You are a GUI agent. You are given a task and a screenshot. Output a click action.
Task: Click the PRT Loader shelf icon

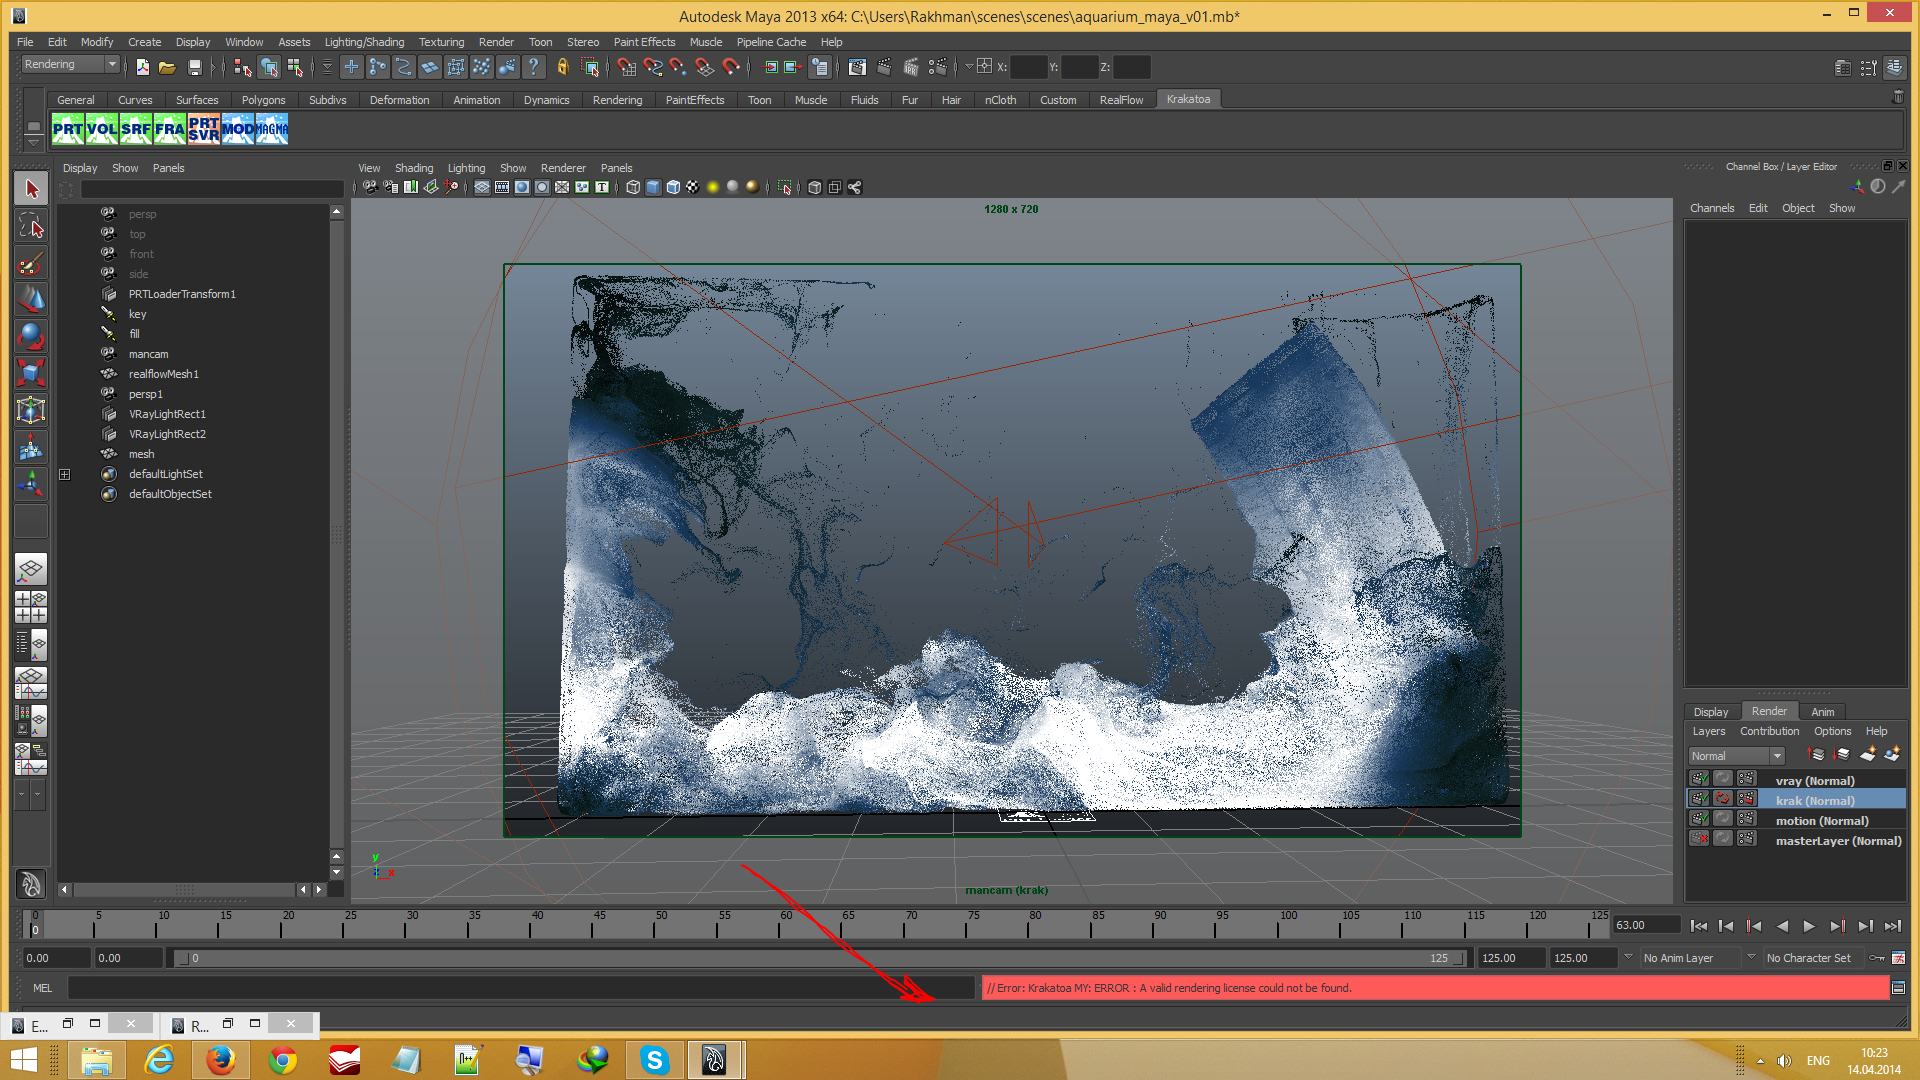click(67, 129)
